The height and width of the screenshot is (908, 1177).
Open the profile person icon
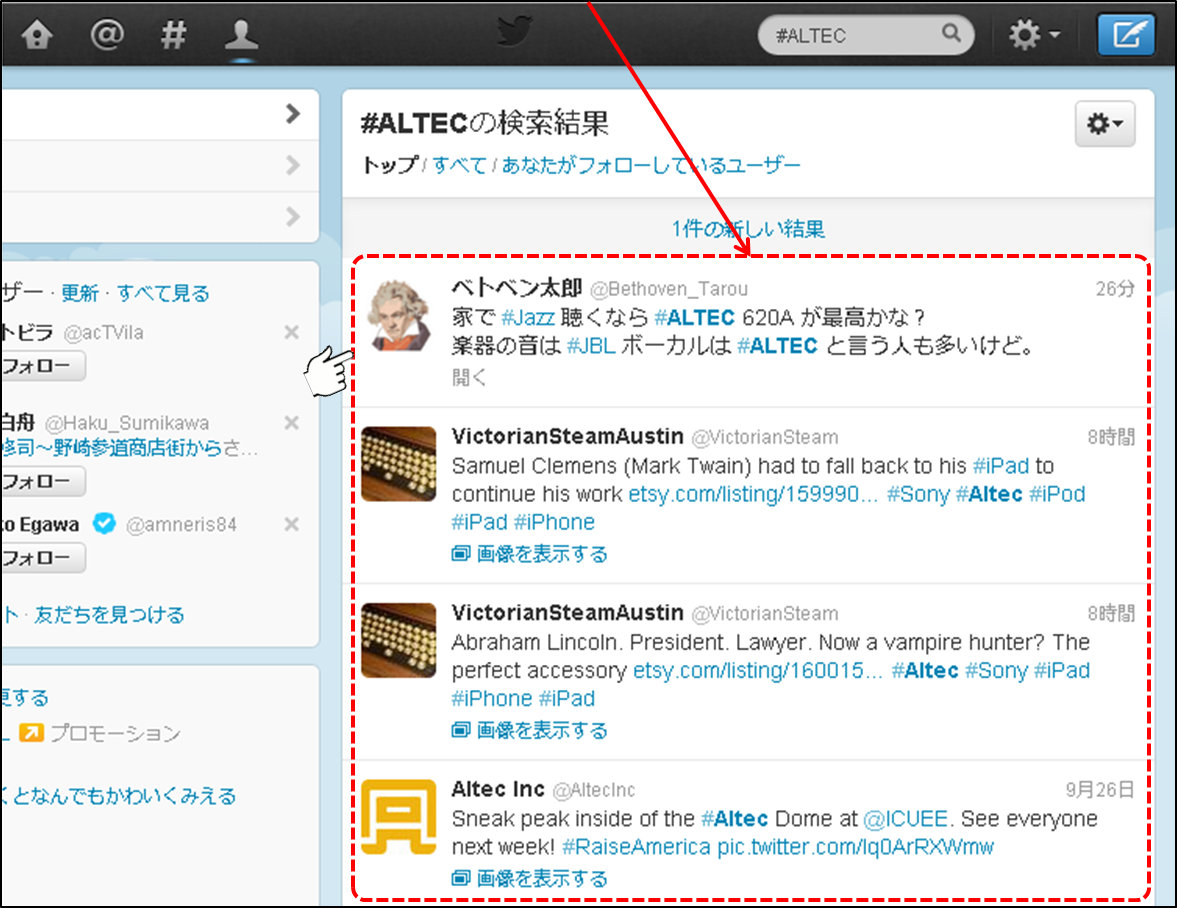(241, 35)
